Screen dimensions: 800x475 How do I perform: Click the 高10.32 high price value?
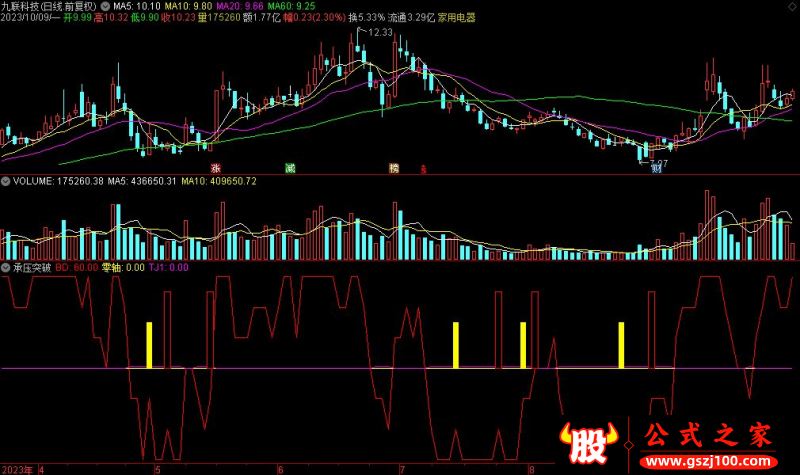coord(111,18)
